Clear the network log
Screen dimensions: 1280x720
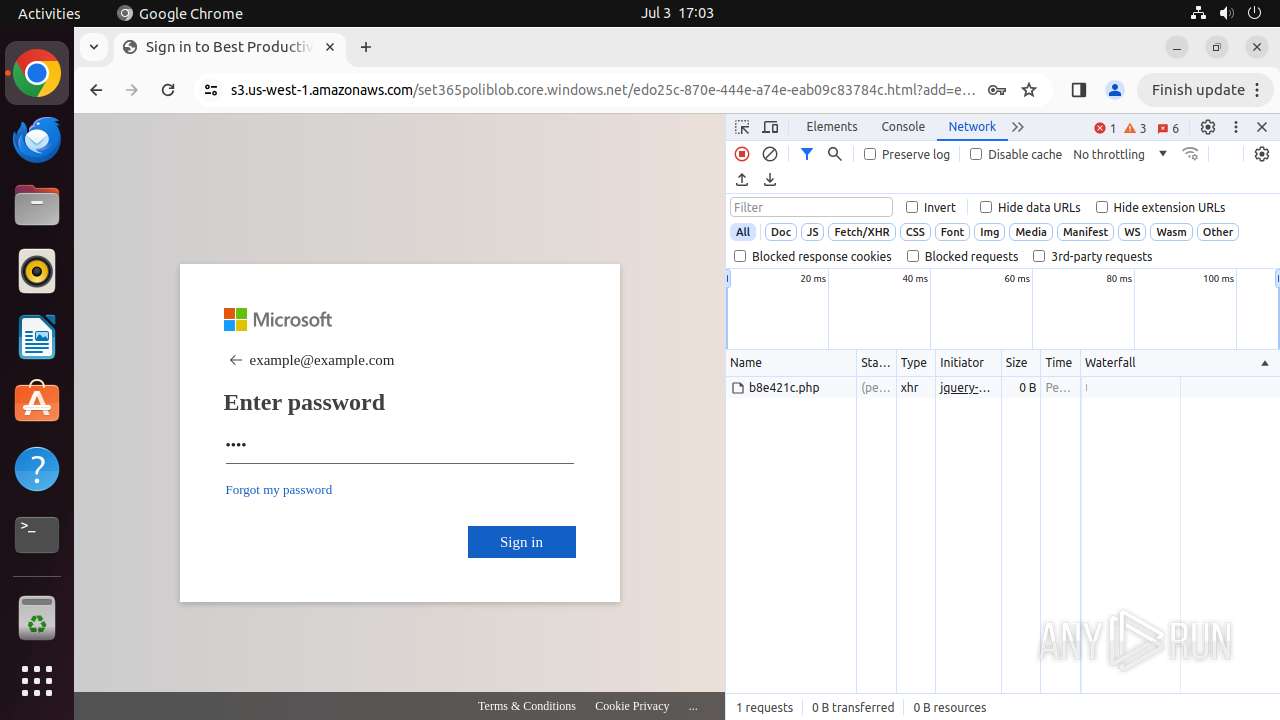click(x=770, y=154)
